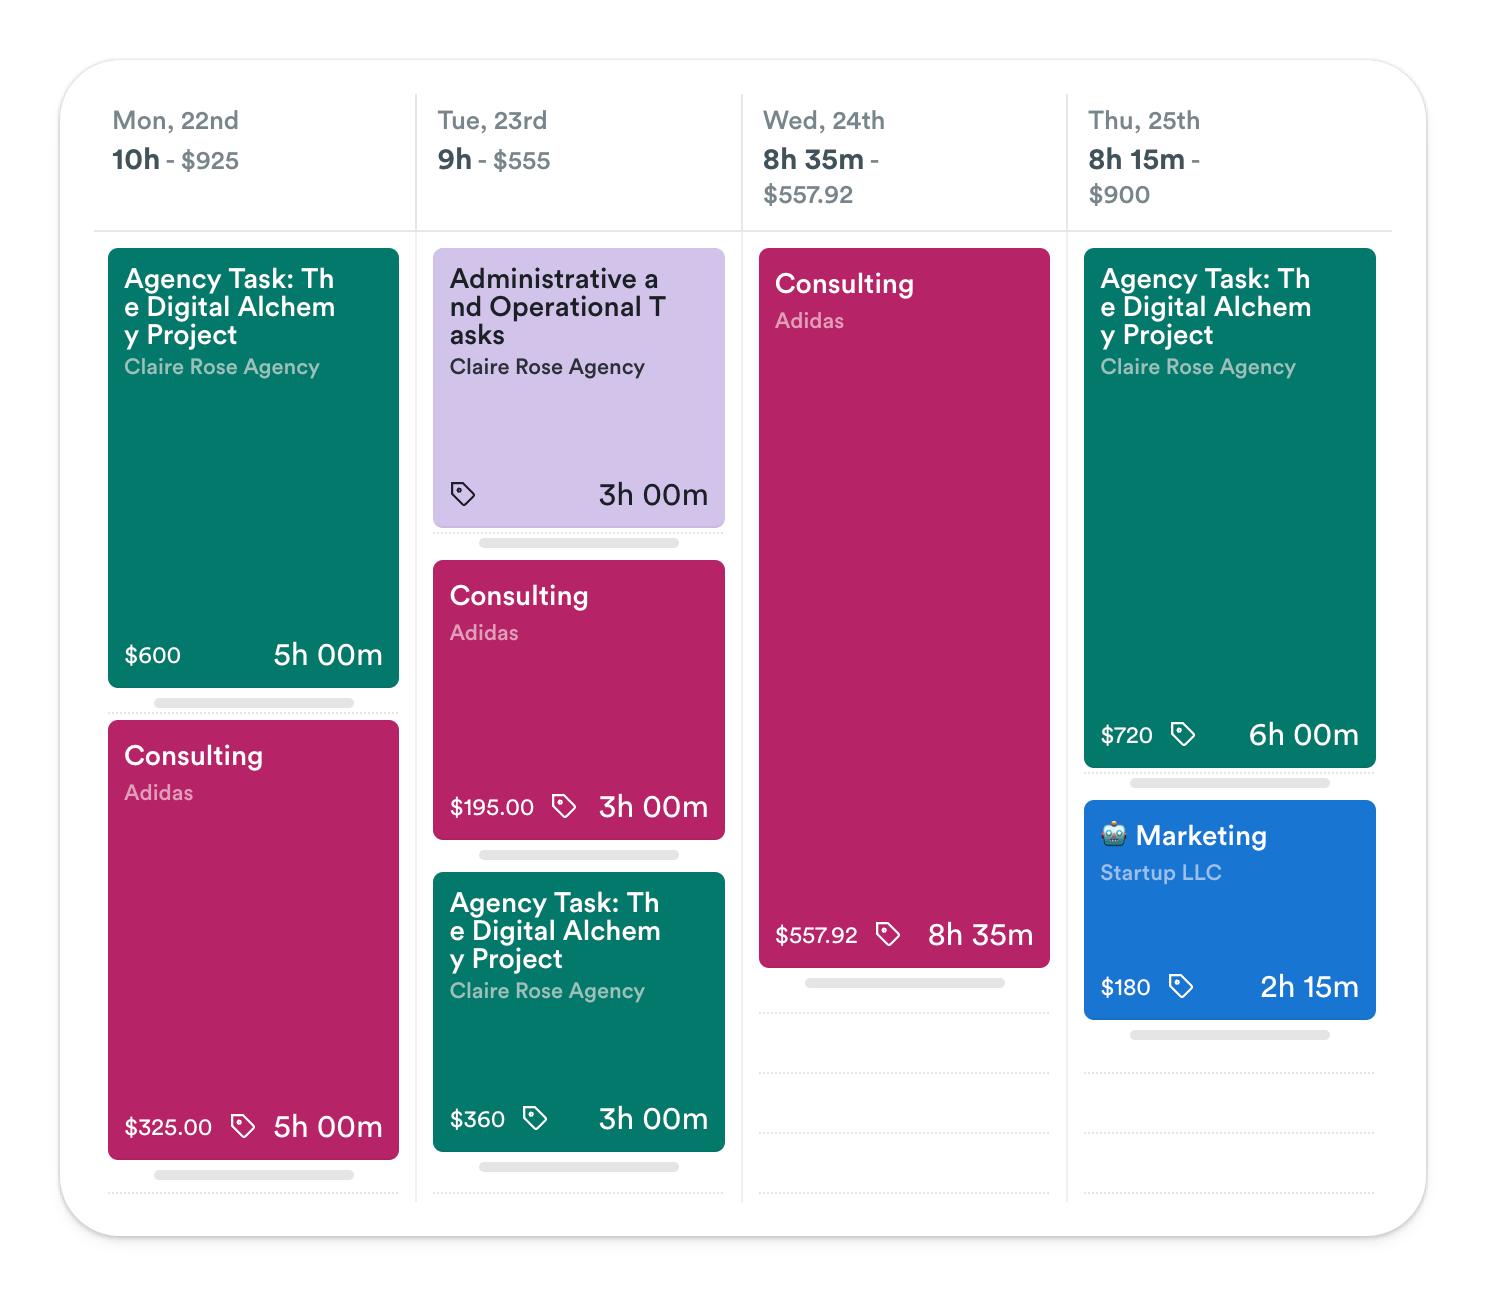Select the Thu, 25th day header

click(x=1144, y=121)
